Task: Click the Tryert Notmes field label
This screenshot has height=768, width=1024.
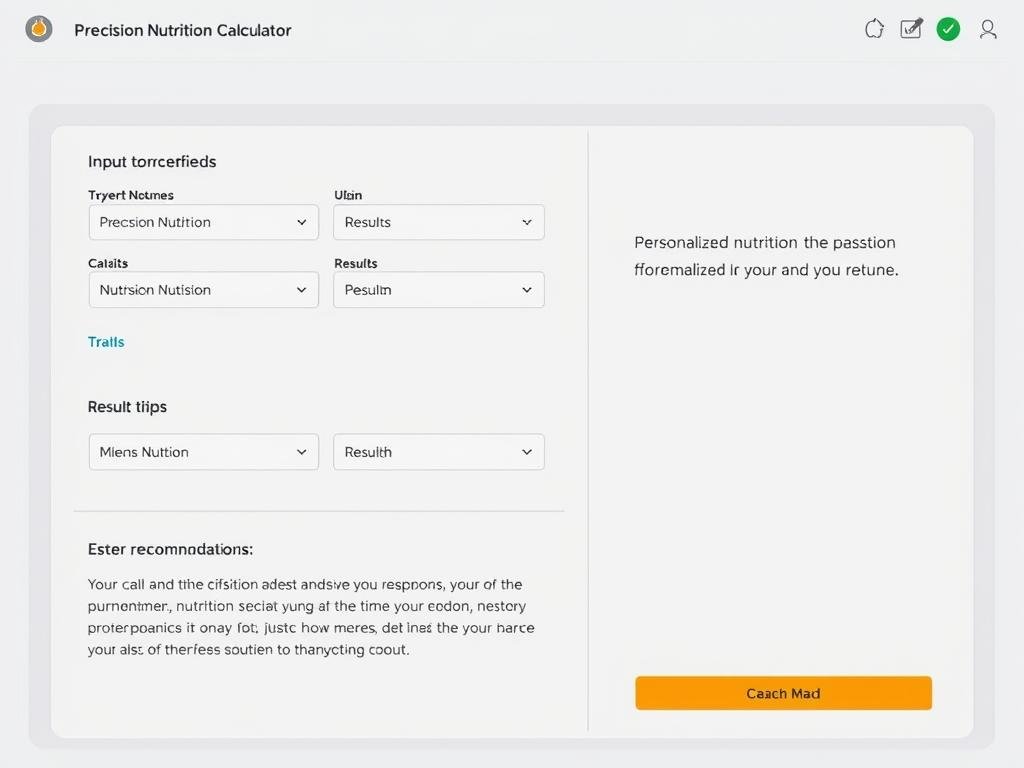Action: click(130, 195)
